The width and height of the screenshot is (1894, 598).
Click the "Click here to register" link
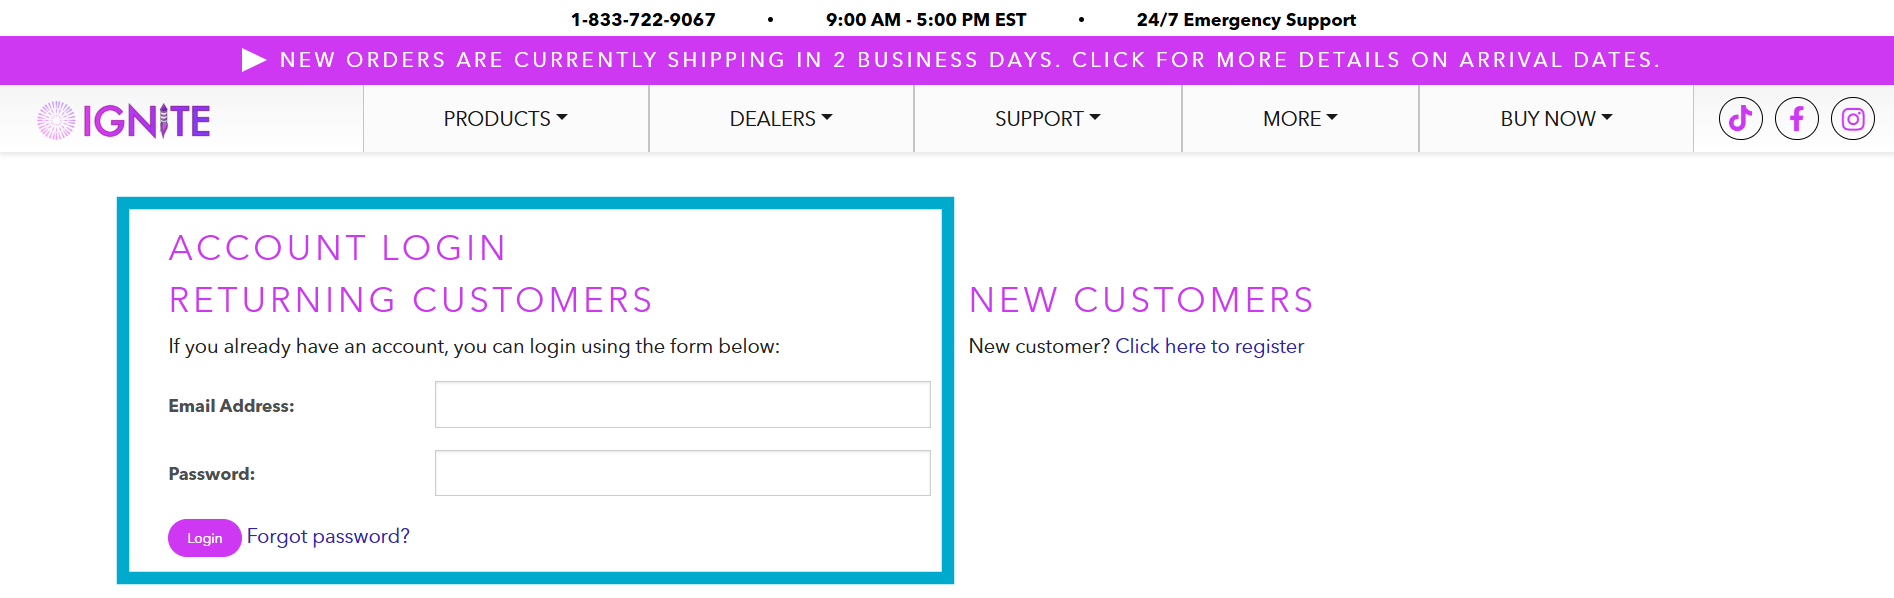point(1209,346)
